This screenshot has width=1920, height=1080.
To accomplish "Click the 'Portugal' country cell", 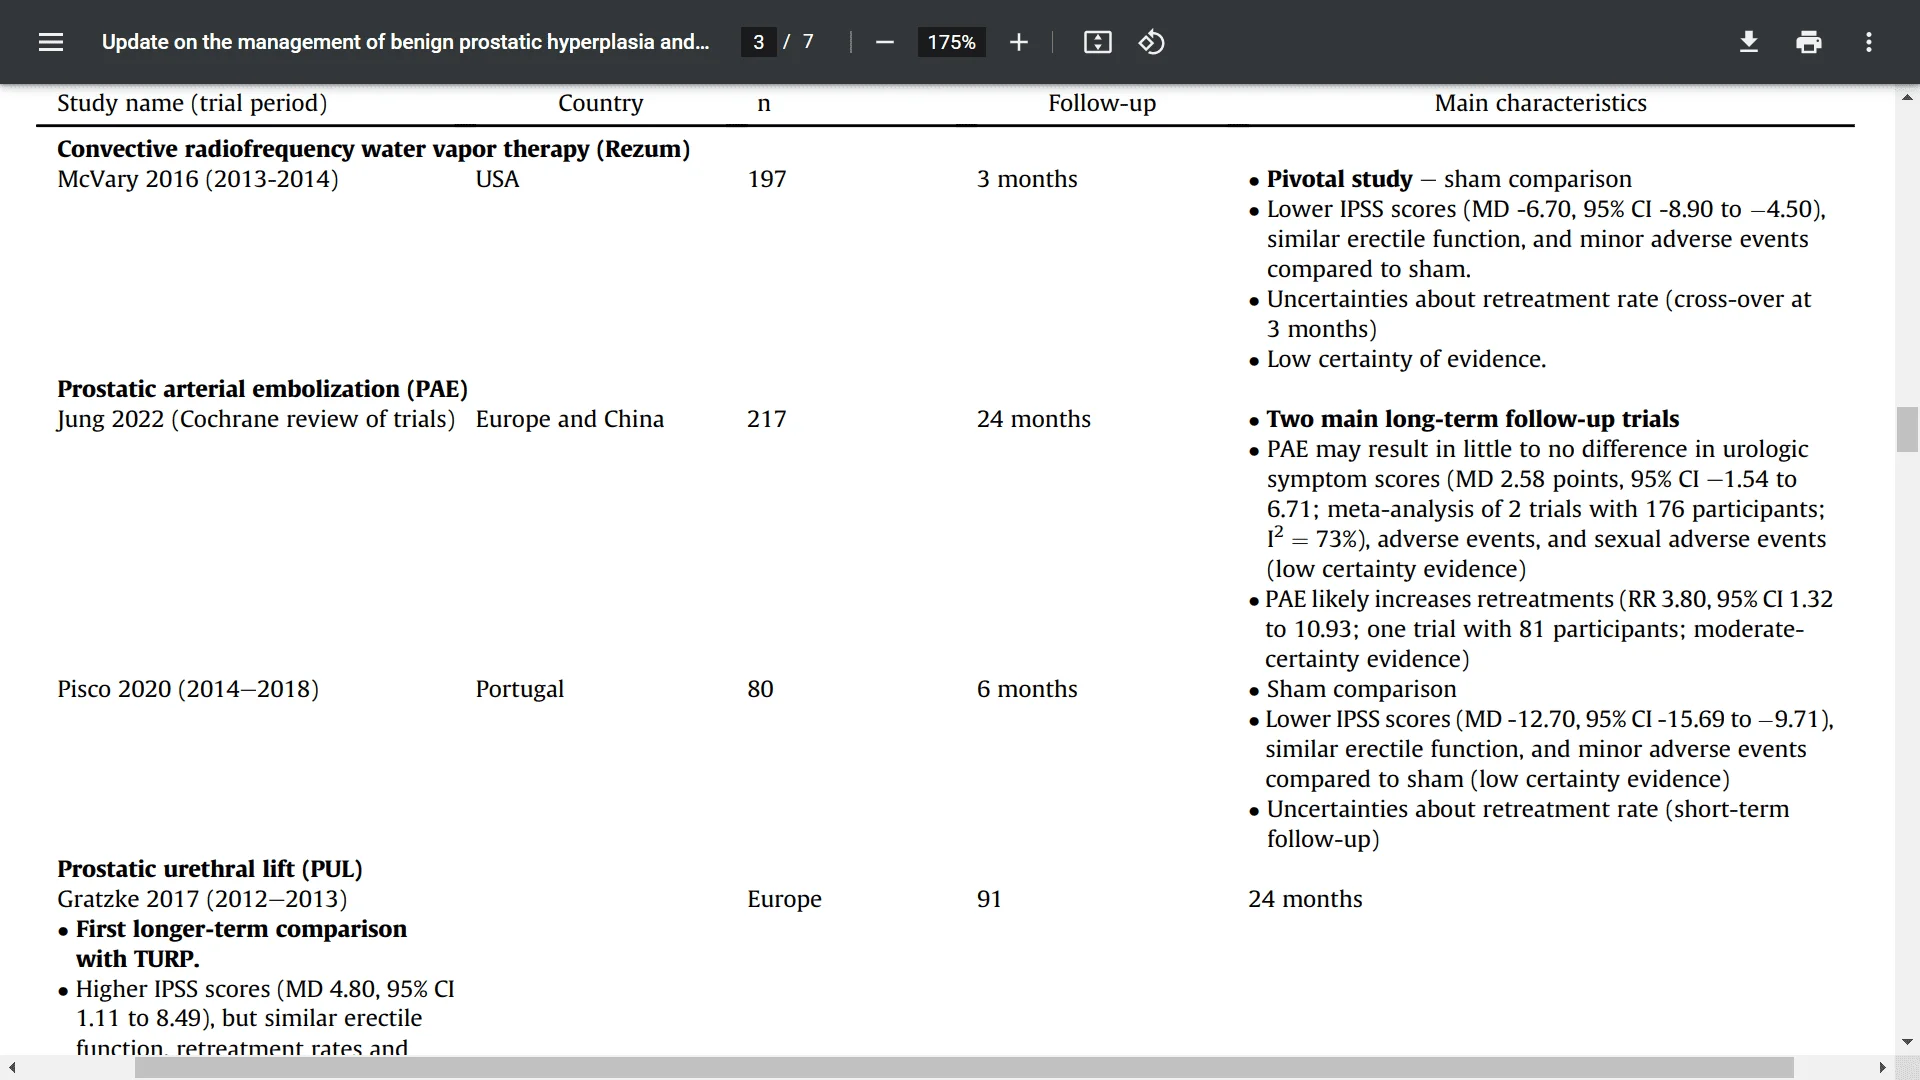I will (x=519, y=689).
